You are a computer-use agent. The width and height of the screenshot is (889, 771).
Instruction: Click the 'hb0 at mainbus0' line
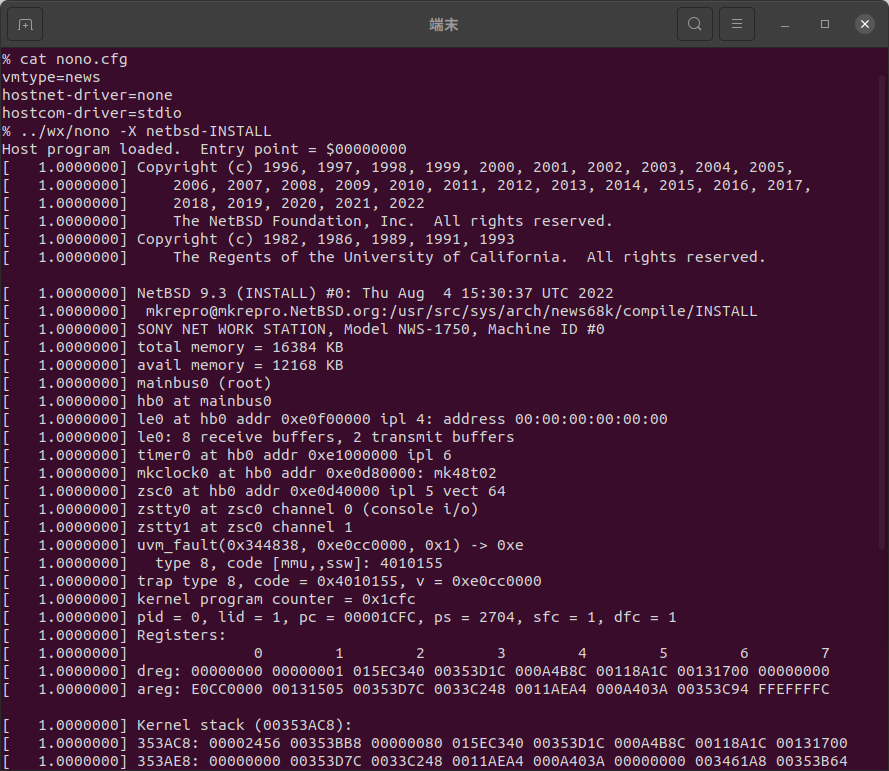(x=137, y=401)
